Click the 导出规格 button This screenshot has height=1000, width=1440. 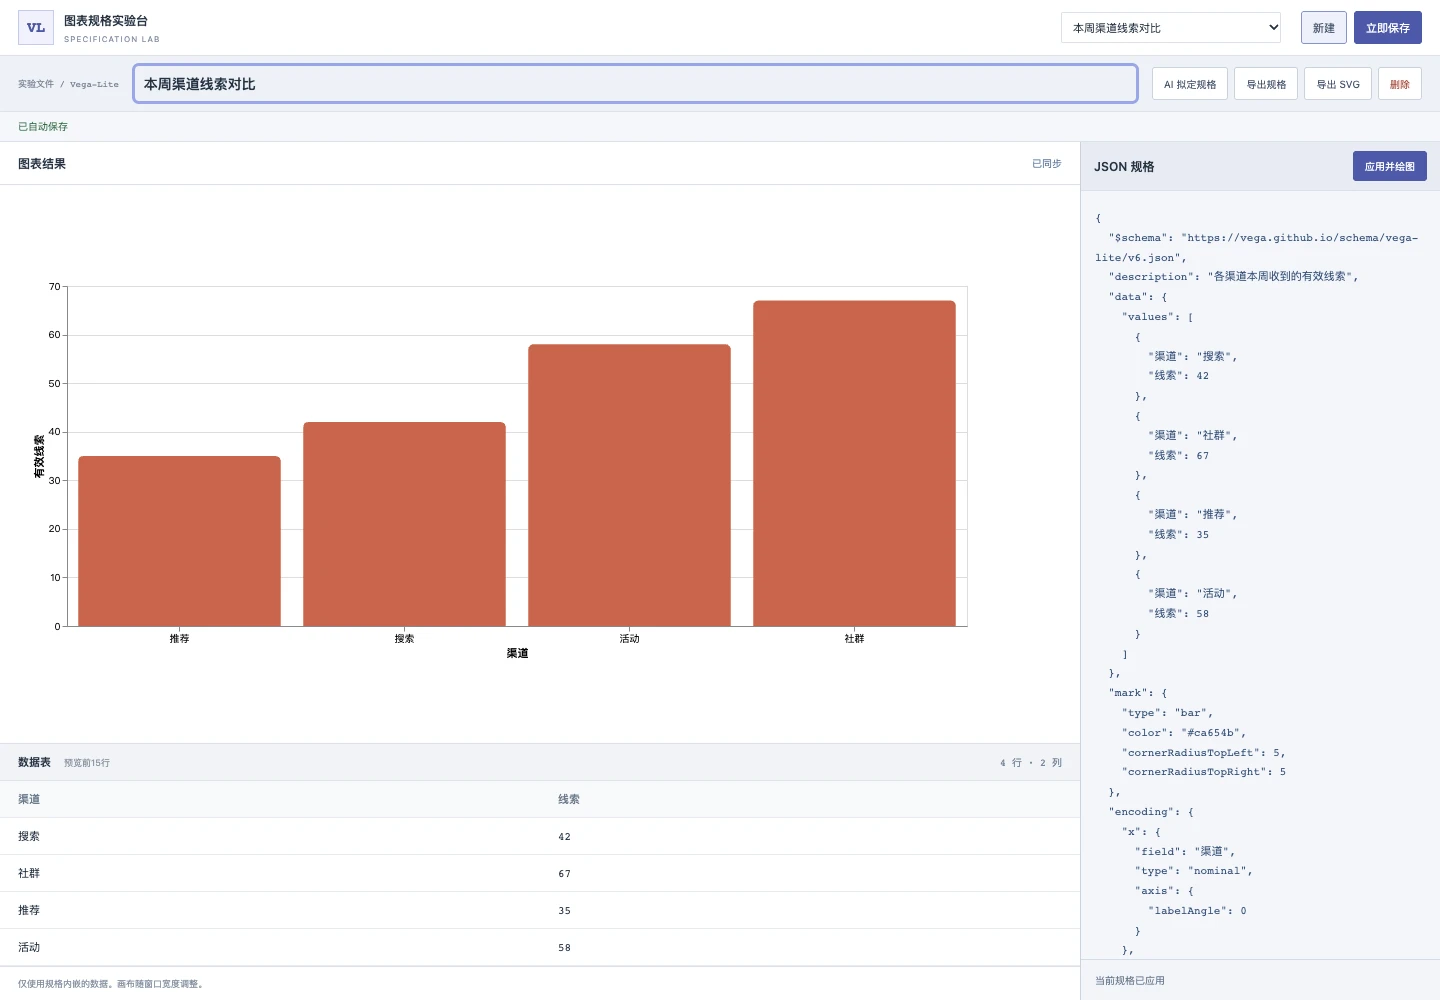[x=1266, y=84]
